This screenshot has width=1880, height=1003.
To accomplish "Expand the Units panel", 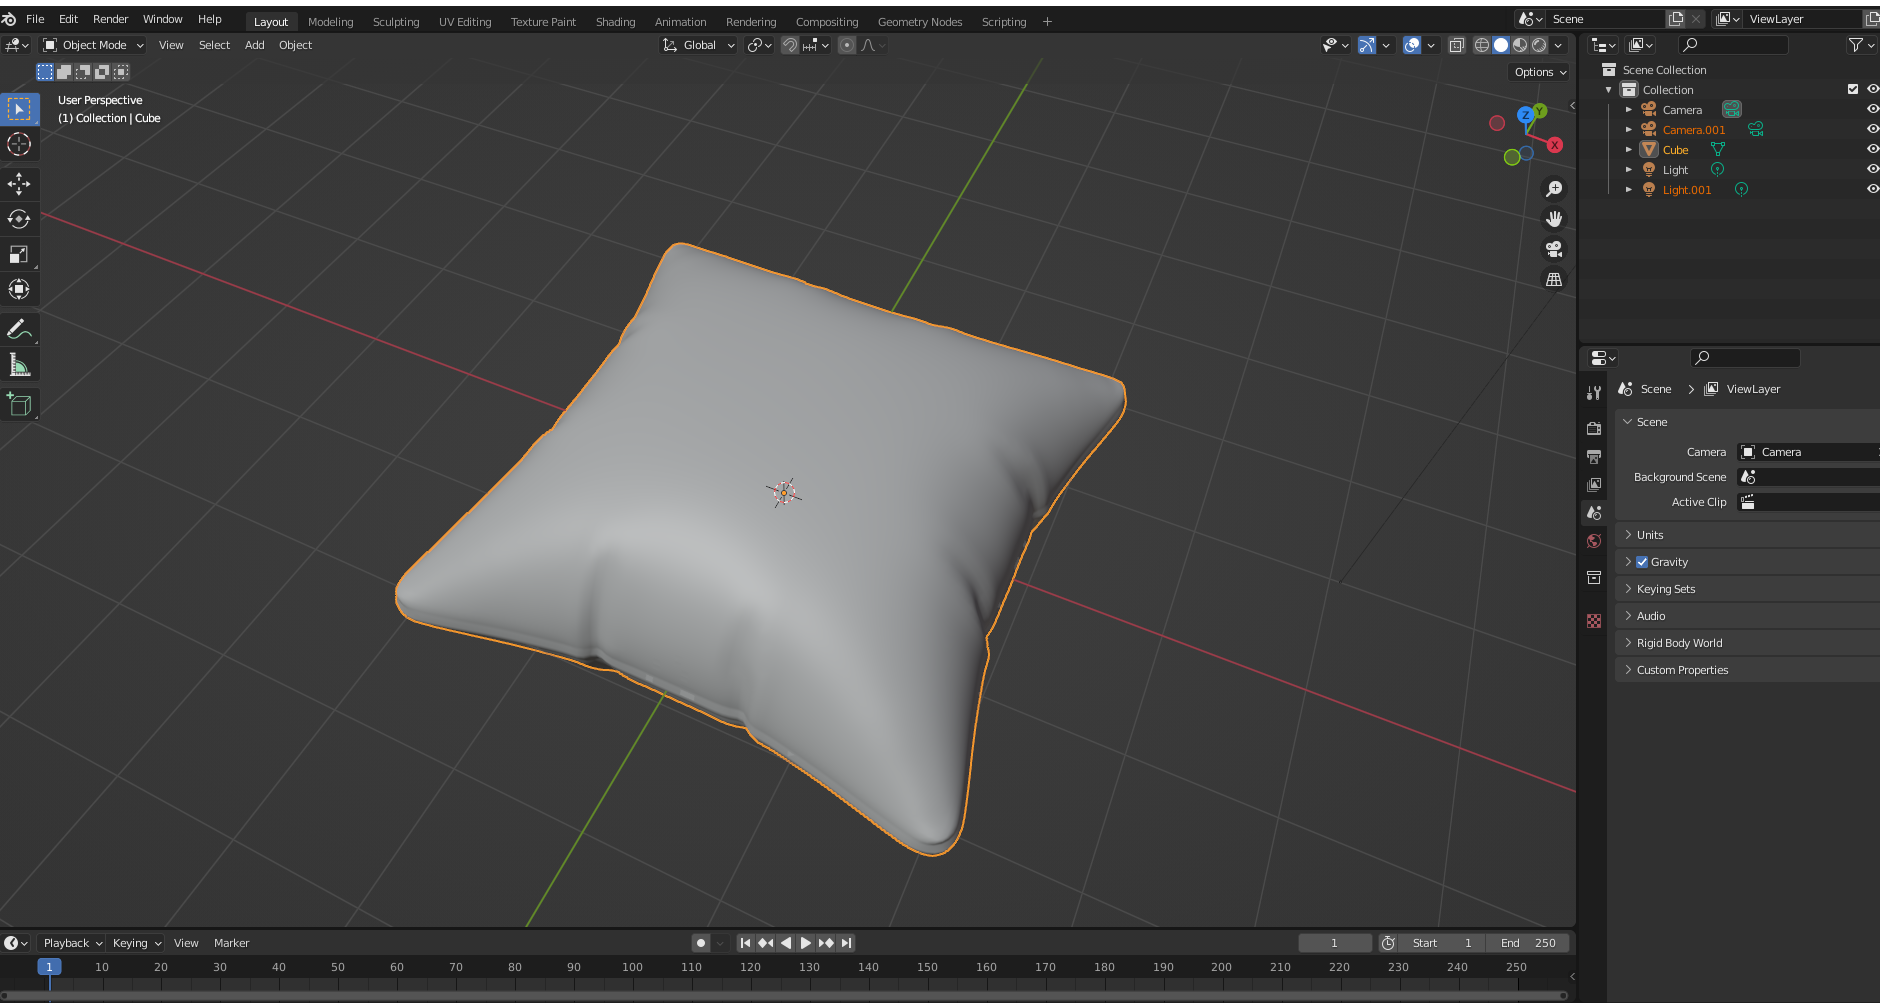I will (x=1650, y=535).
